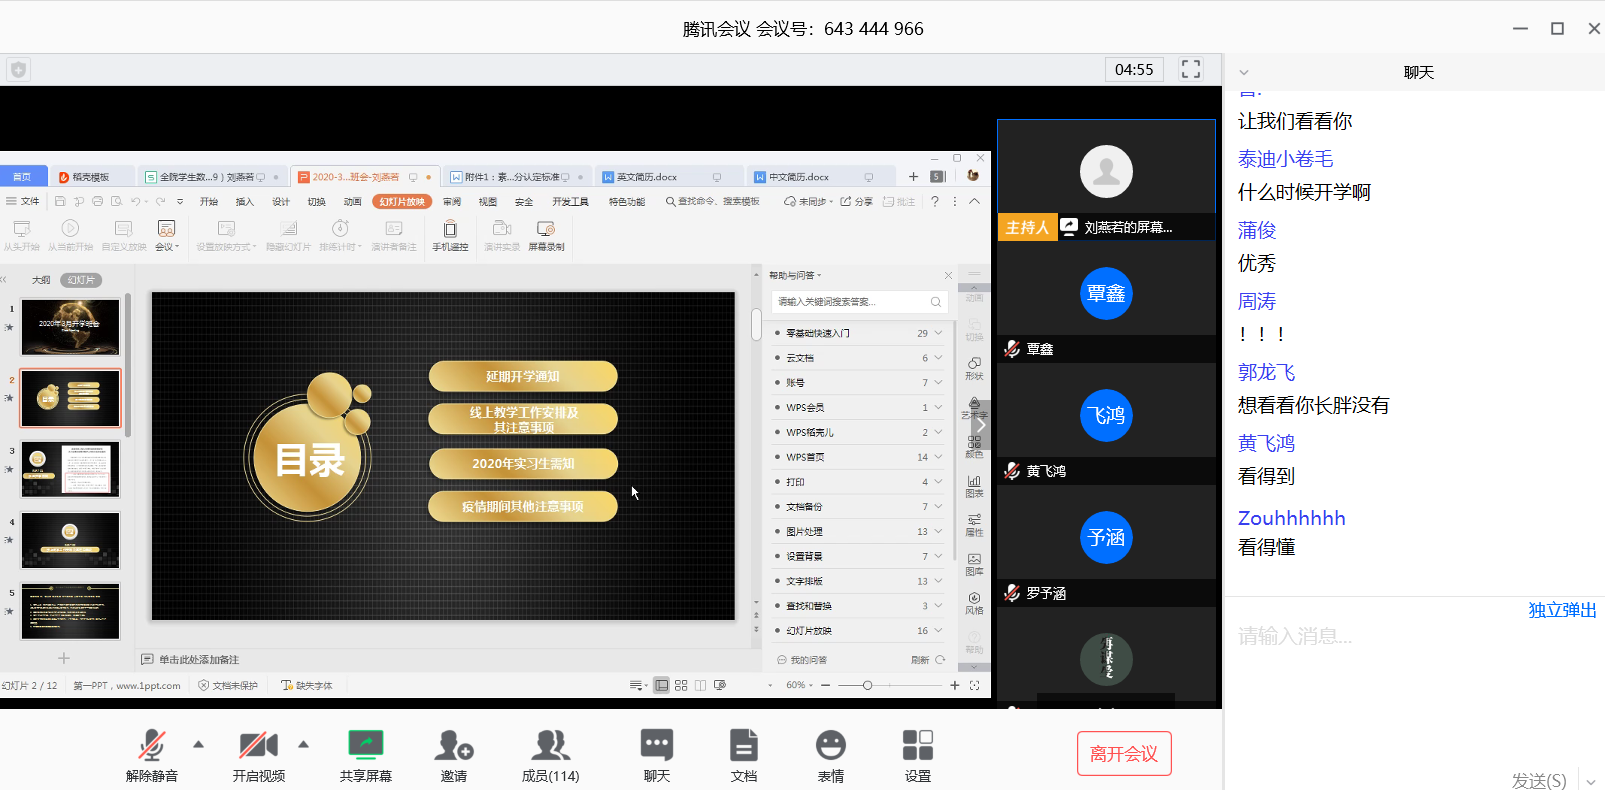
Task: Open audio options arrow next to 解除静音
Action: tap(198, 744)
